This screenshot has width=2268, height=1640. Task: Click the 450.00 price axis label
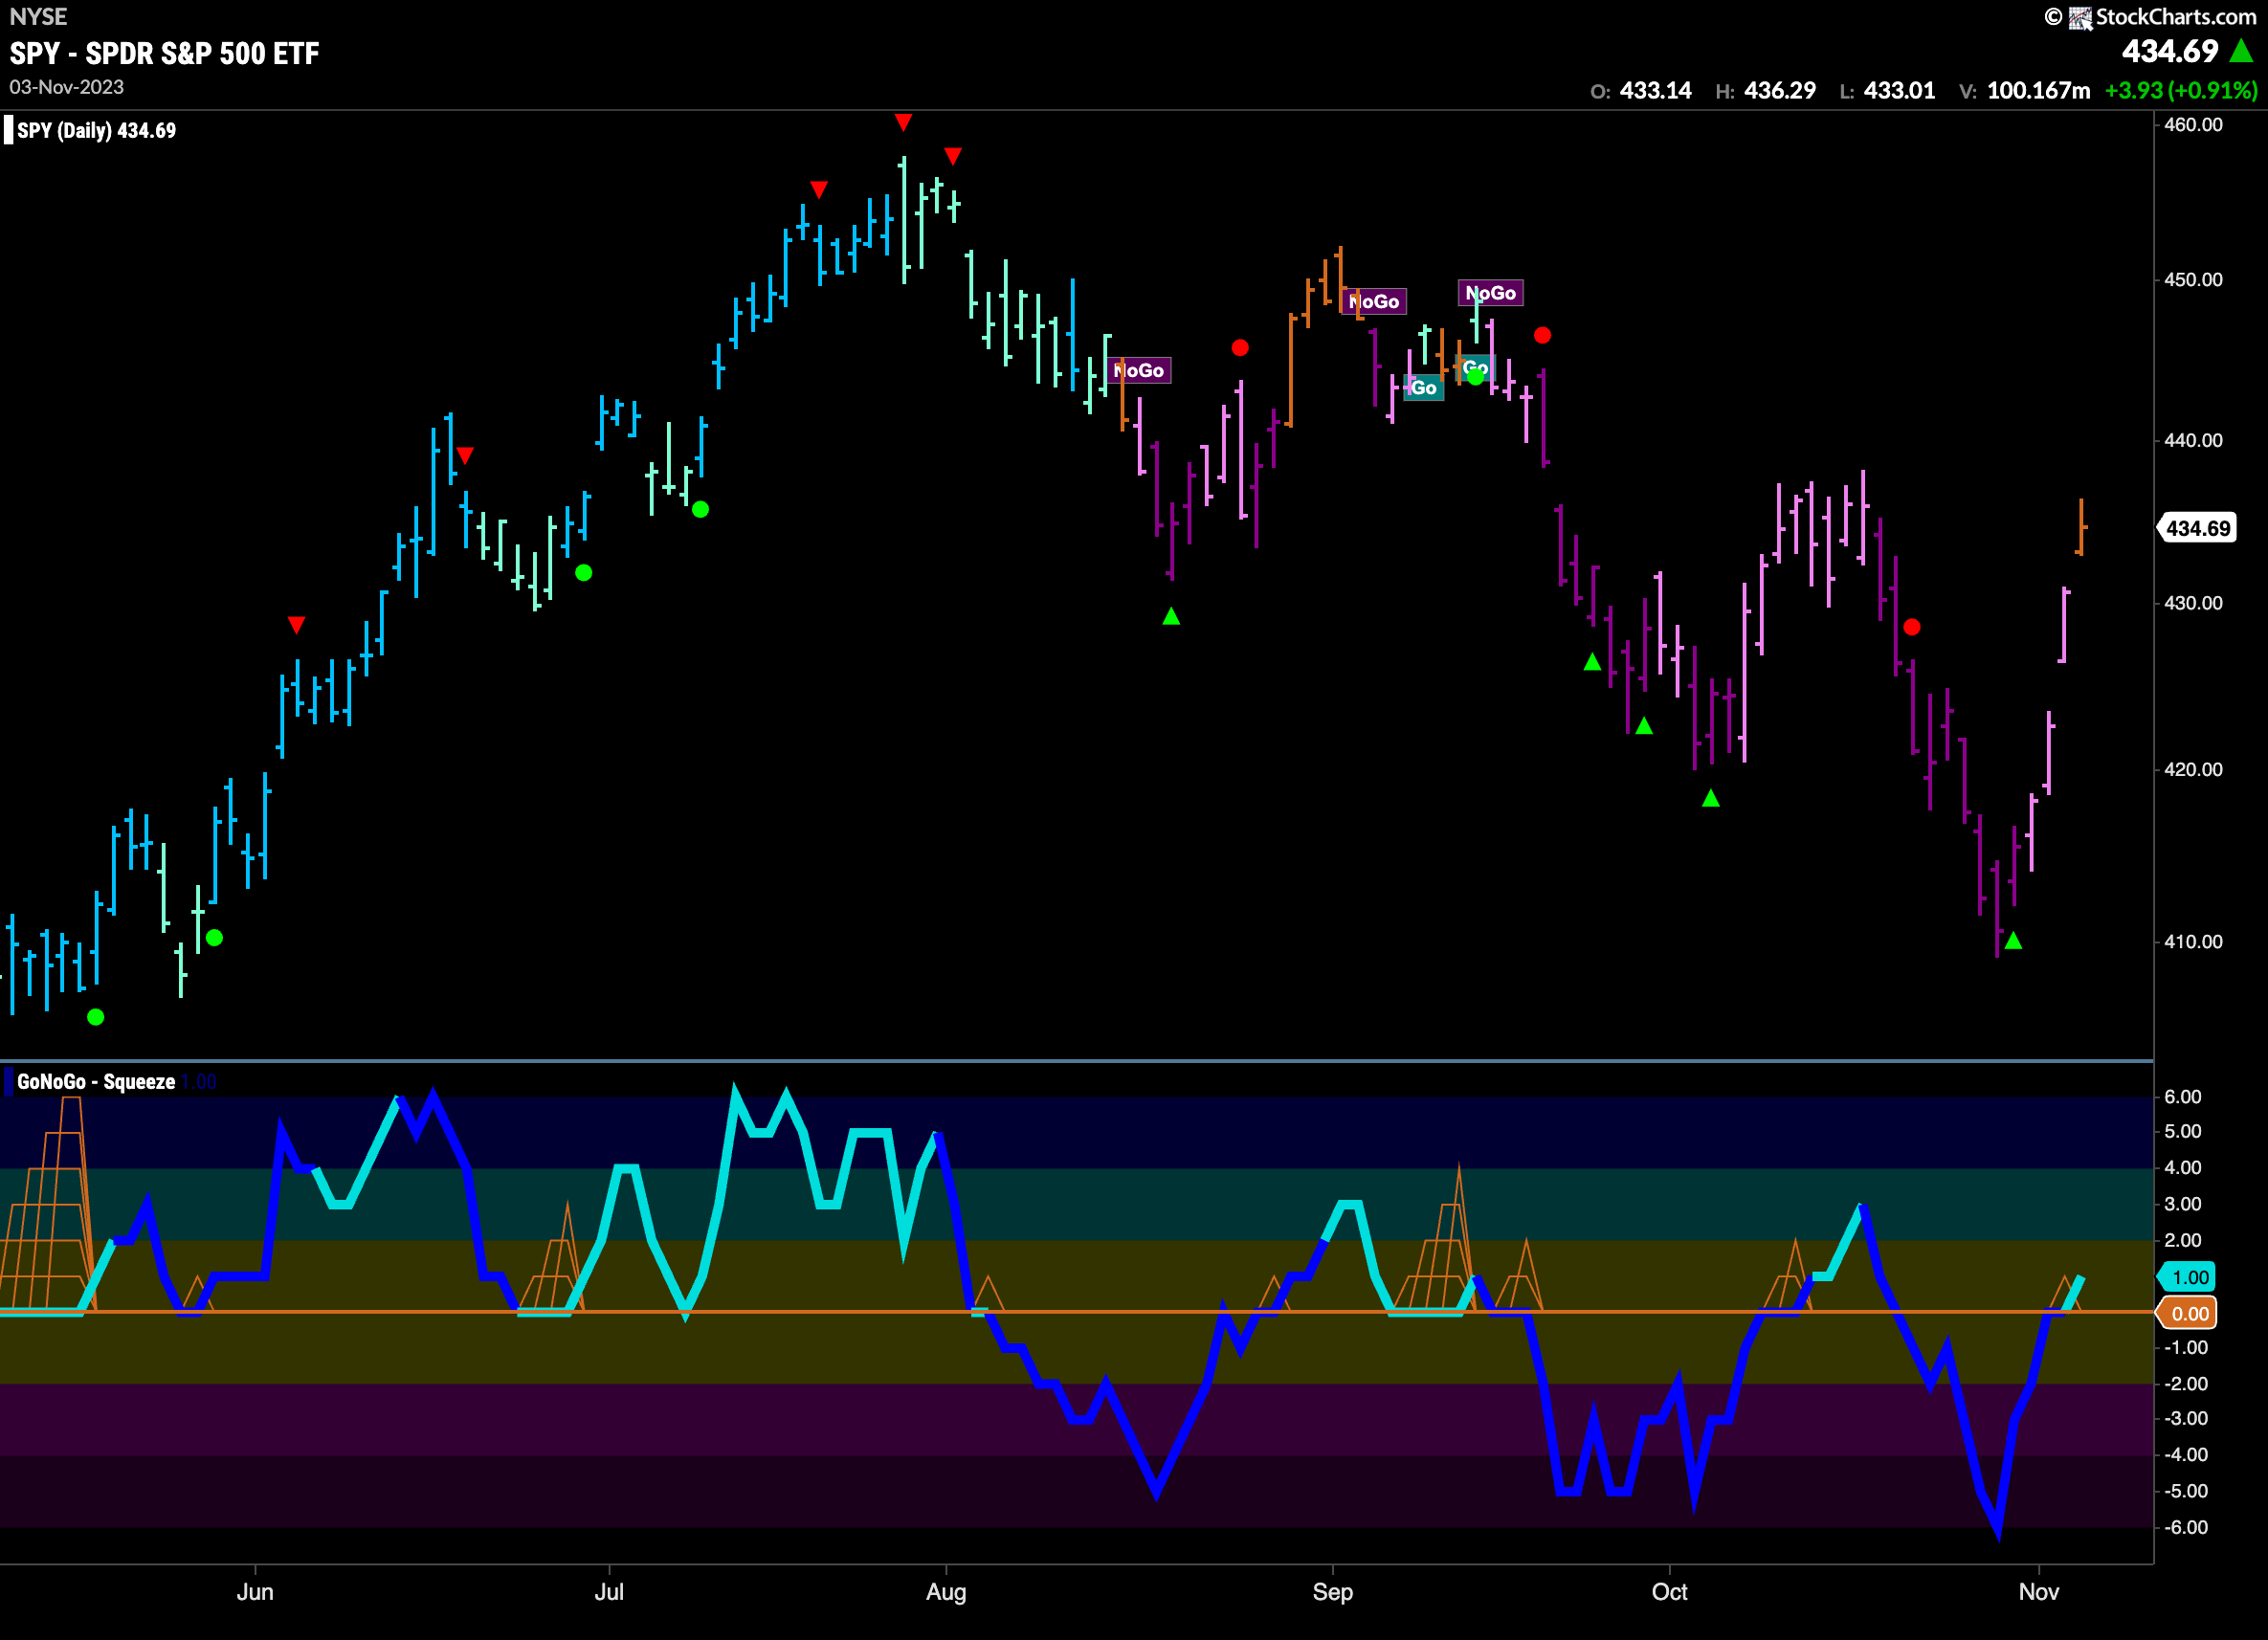coord(2193,280)
